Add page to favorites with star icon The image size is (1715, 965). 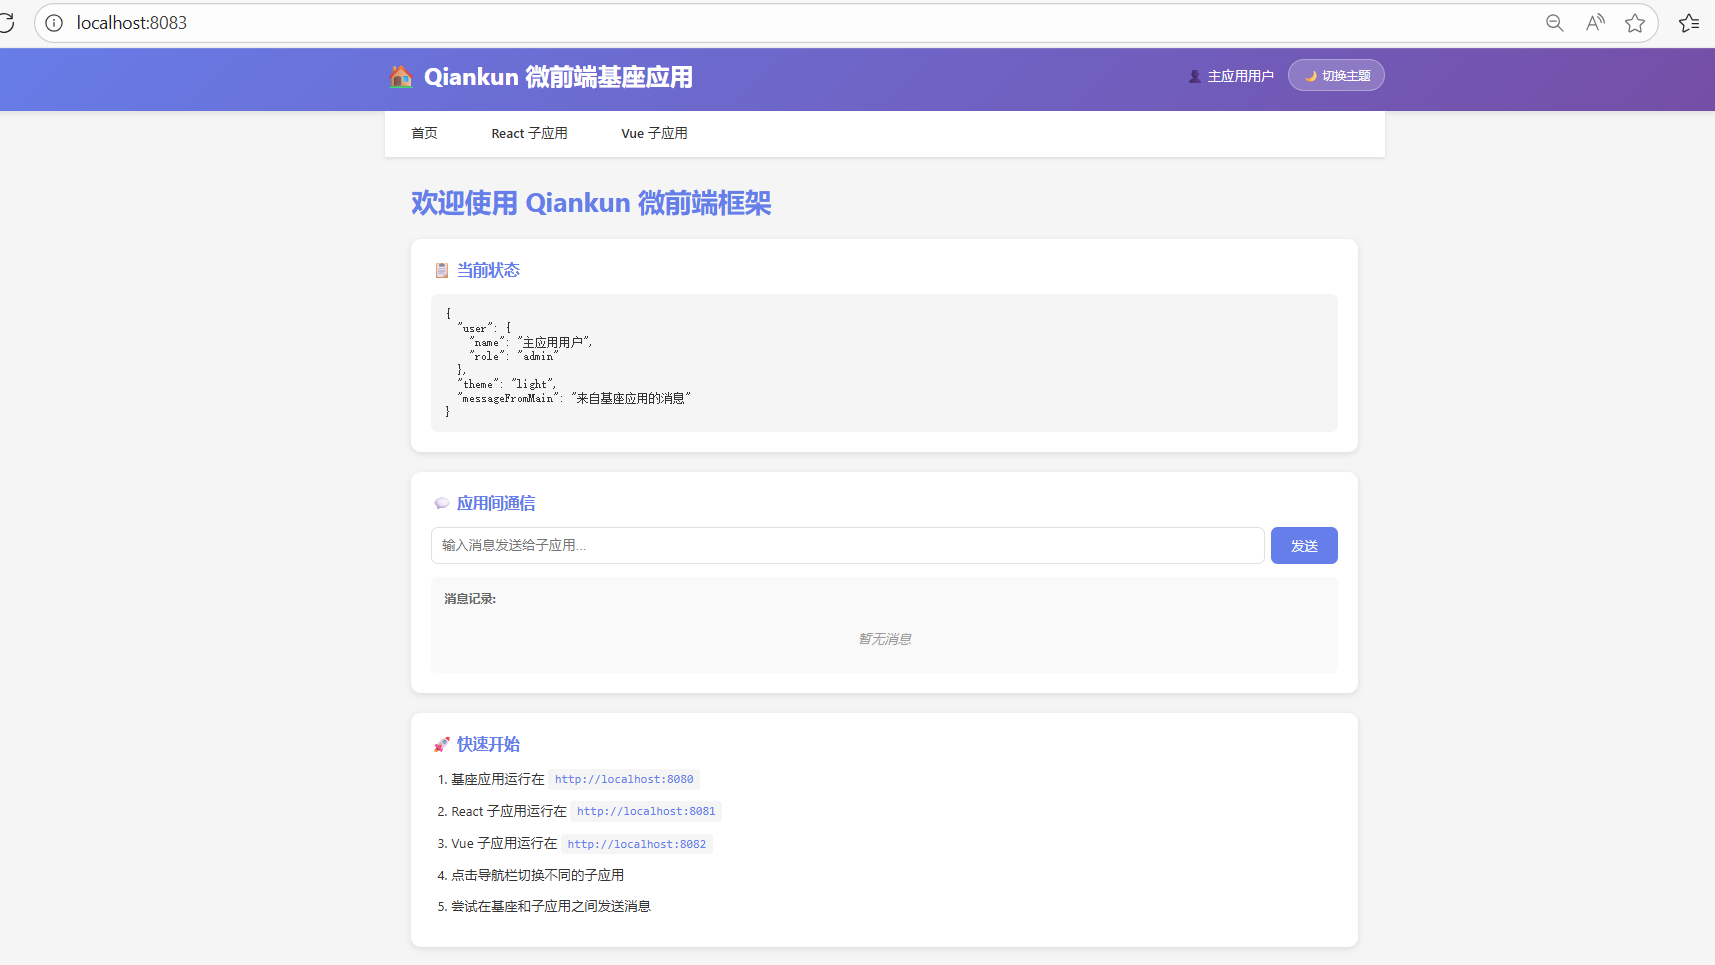[1635, 23]
